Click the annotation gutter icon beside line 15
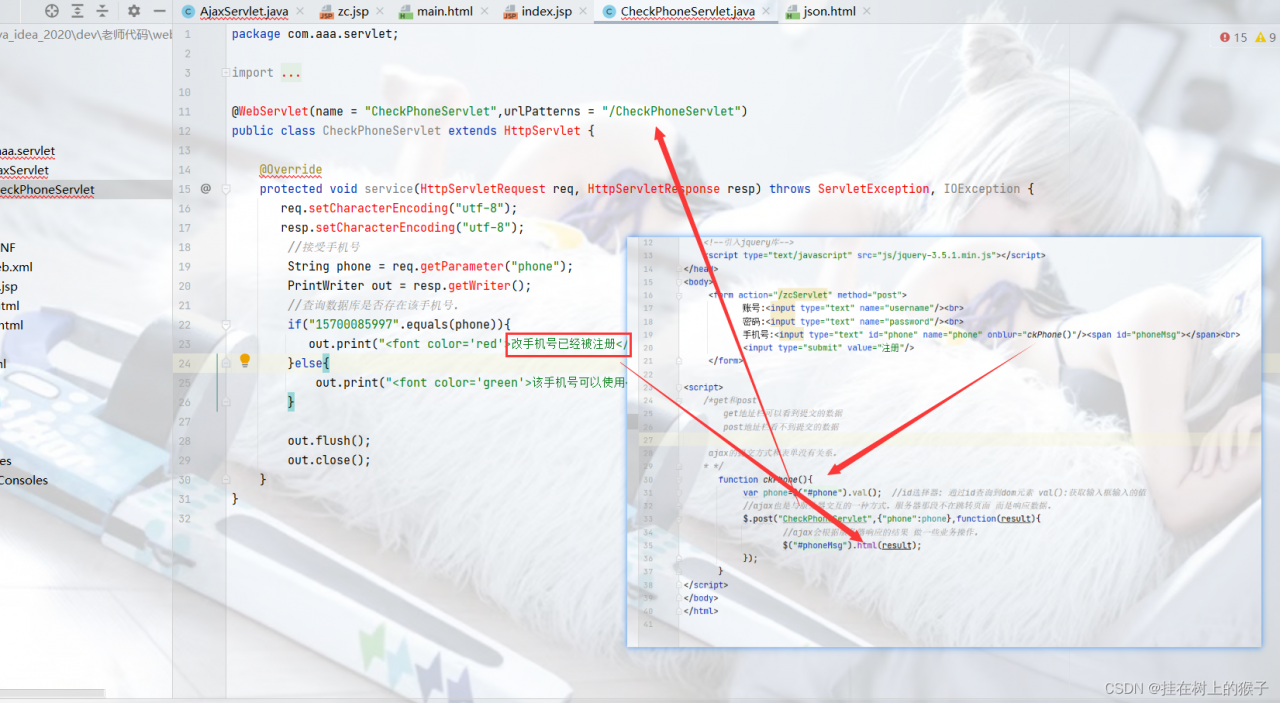This screenshot has width=1280, height=703. pyautogui.click(x=205, y=188)
